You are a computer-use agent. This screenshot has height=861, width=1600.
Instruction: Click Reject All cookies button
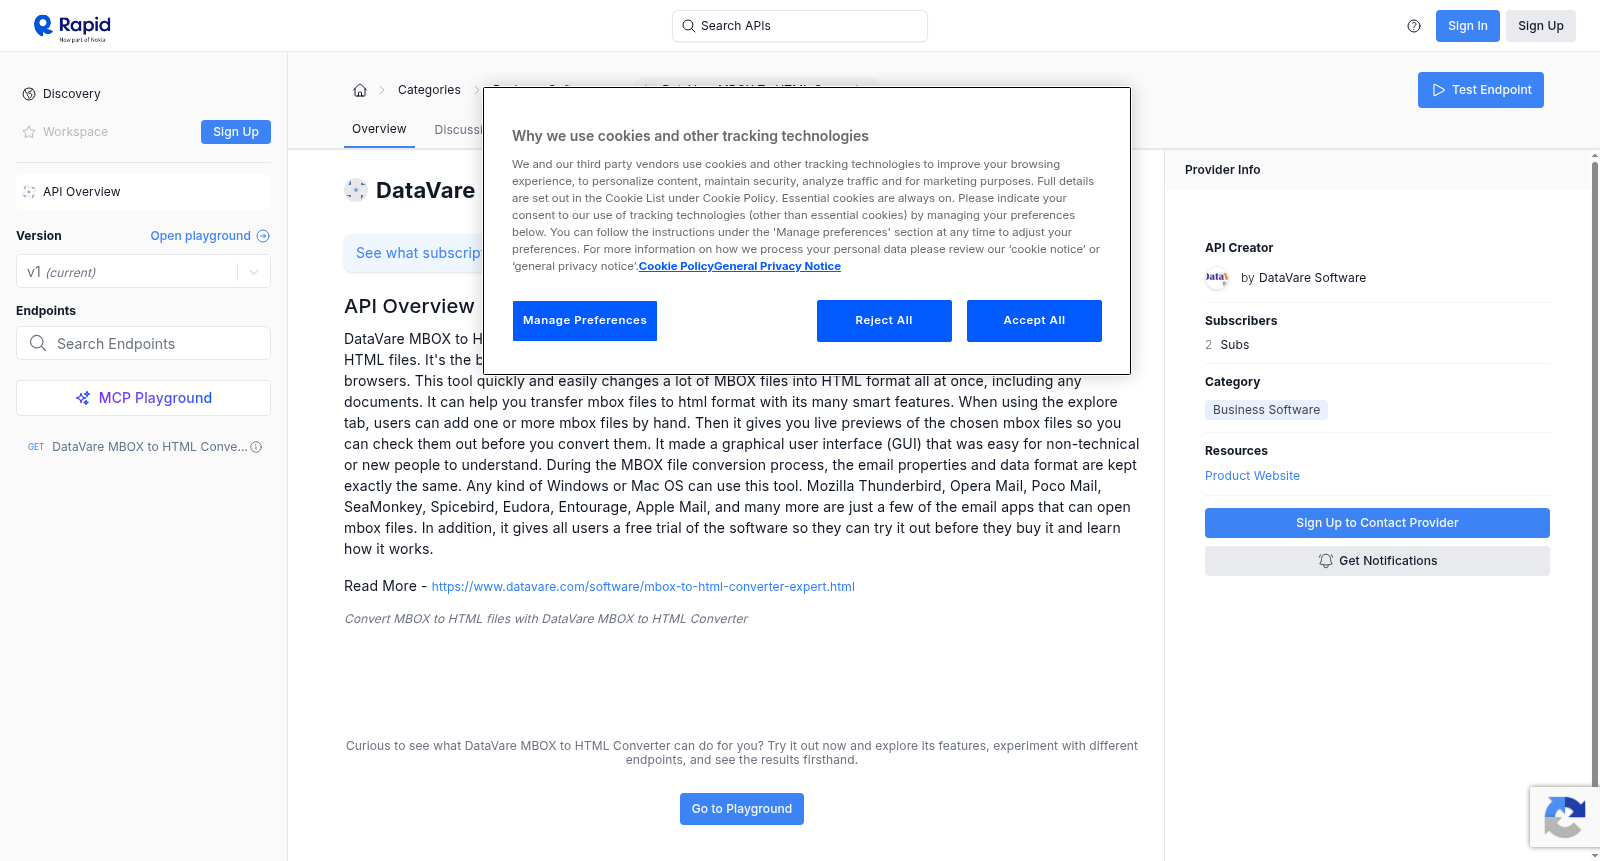pos(884,321)
